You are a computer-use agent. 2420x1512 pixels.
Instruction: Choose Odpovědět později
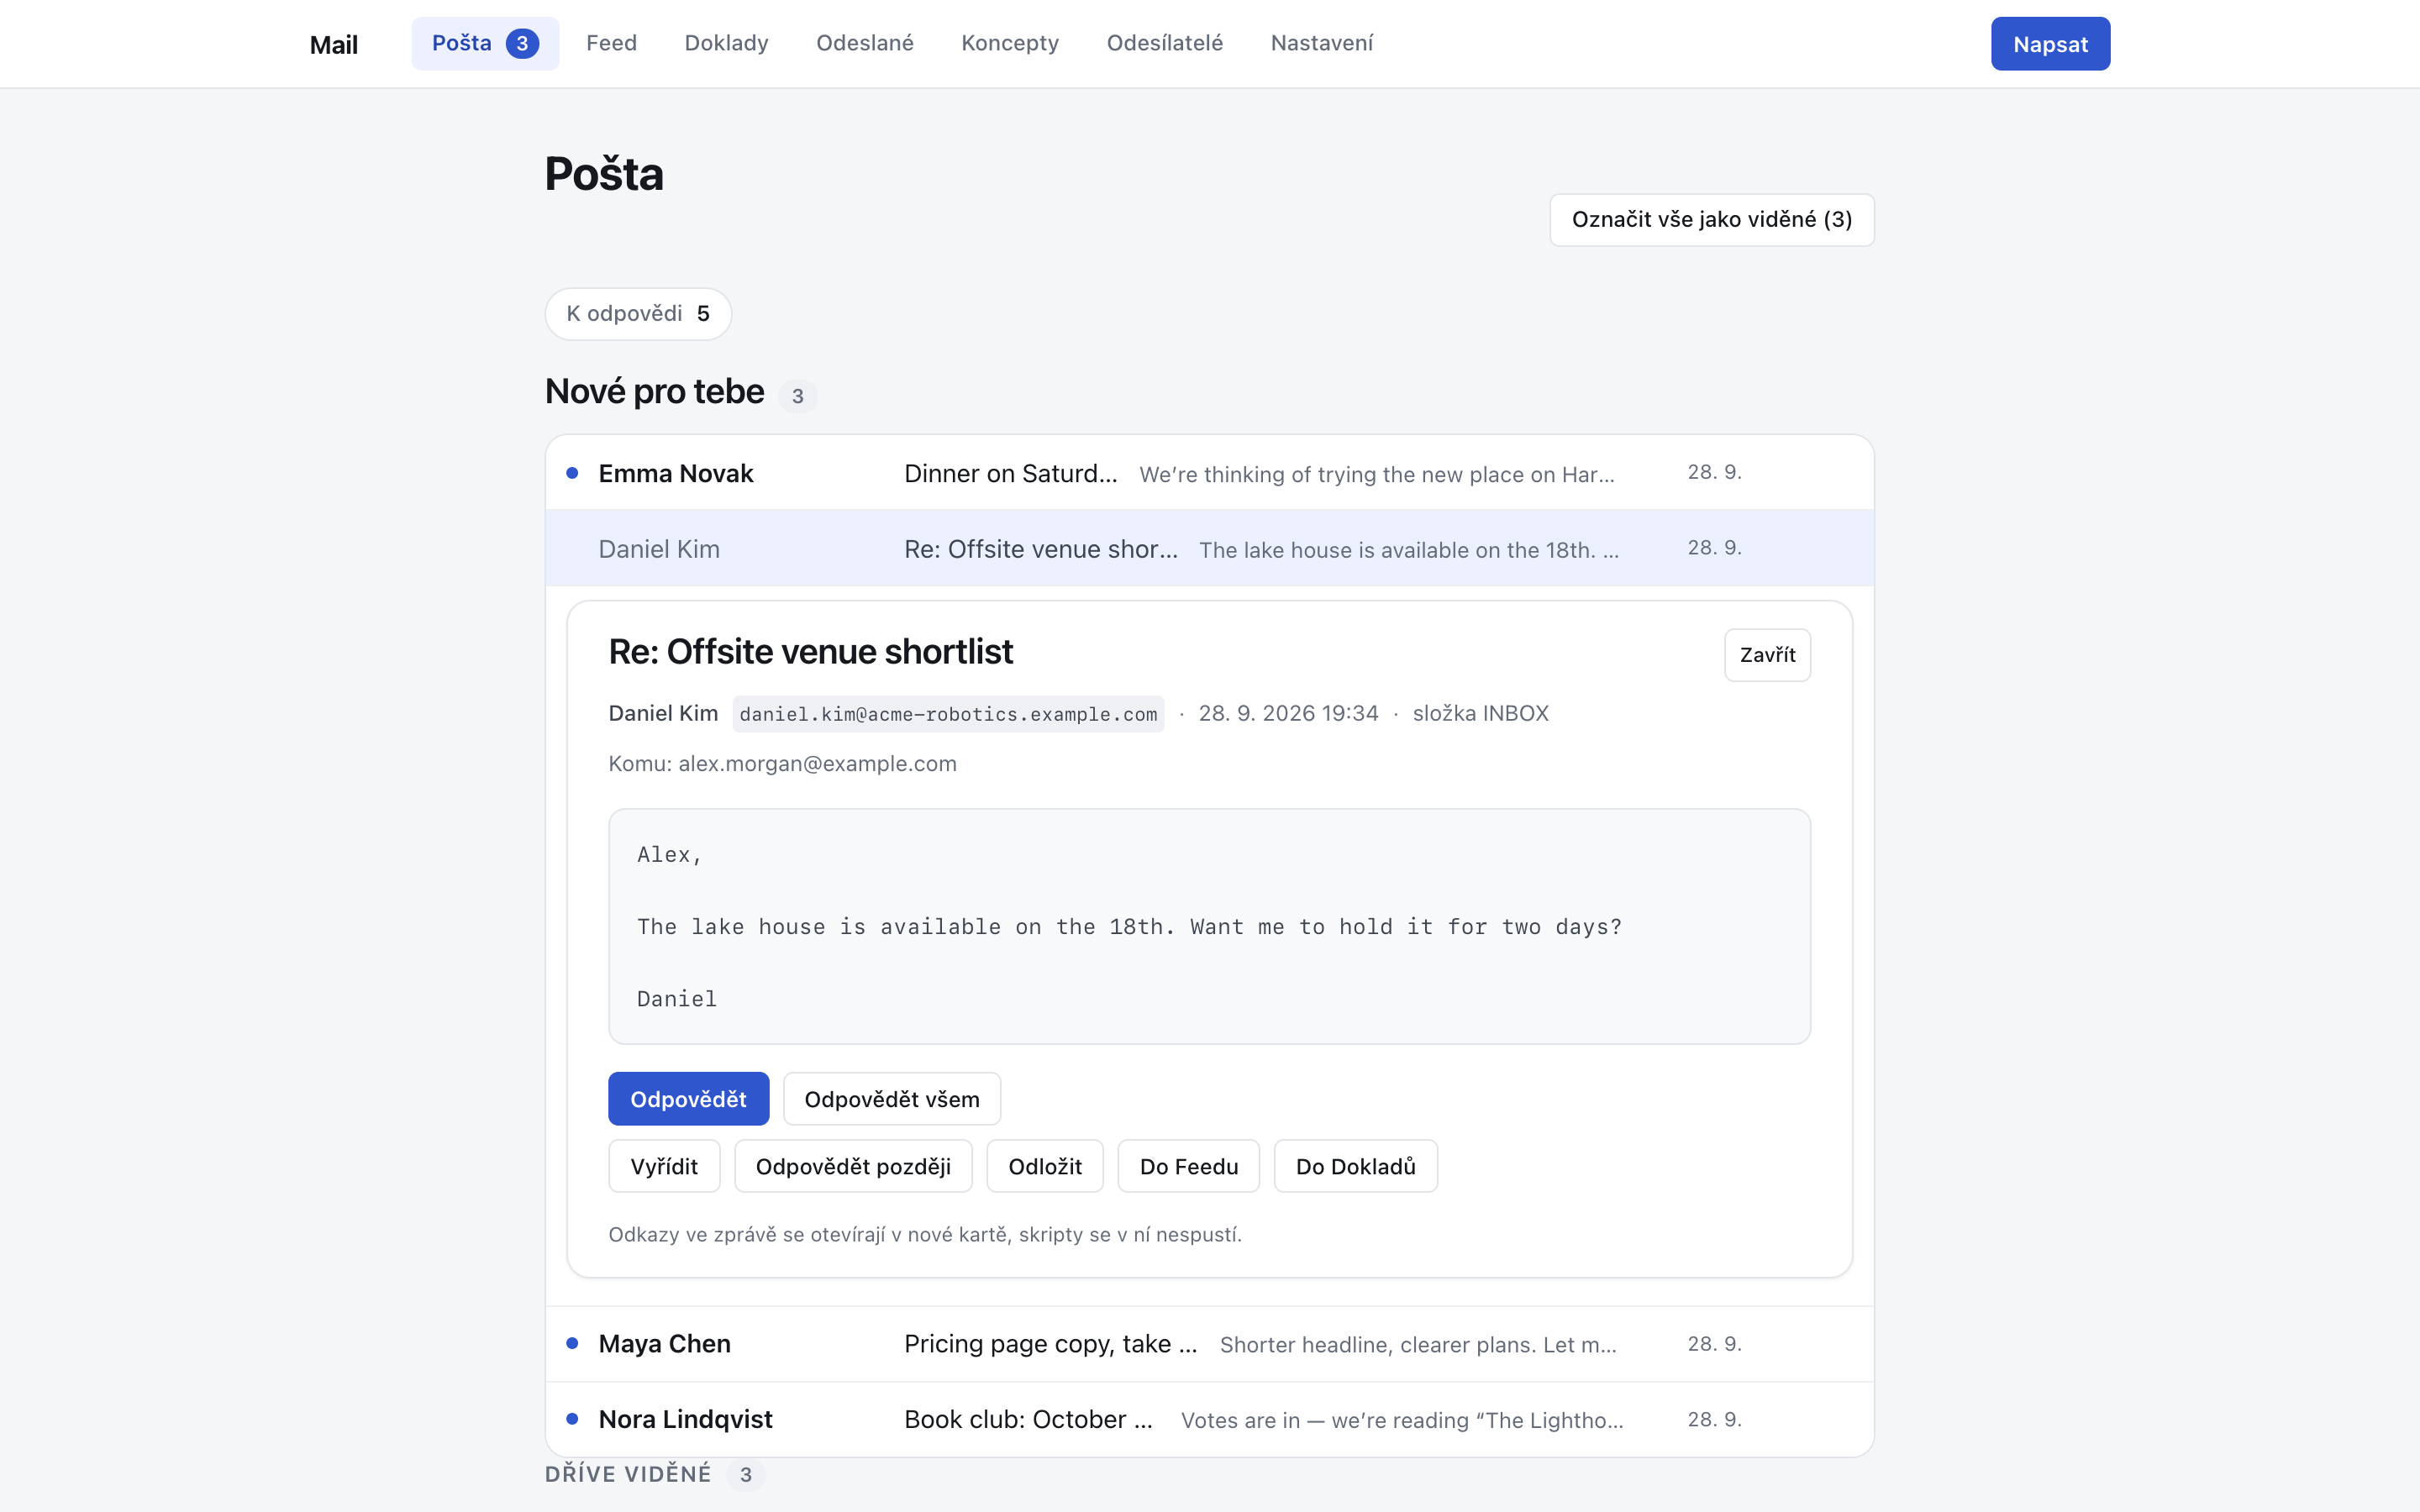(853, 1166)
